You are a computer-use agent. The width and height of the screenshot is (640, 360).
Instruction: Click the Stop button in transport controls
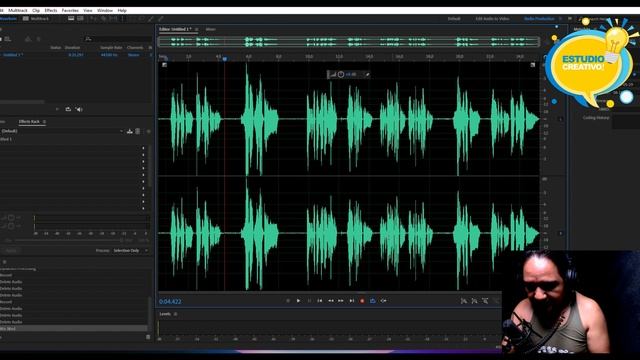point(288,301)
